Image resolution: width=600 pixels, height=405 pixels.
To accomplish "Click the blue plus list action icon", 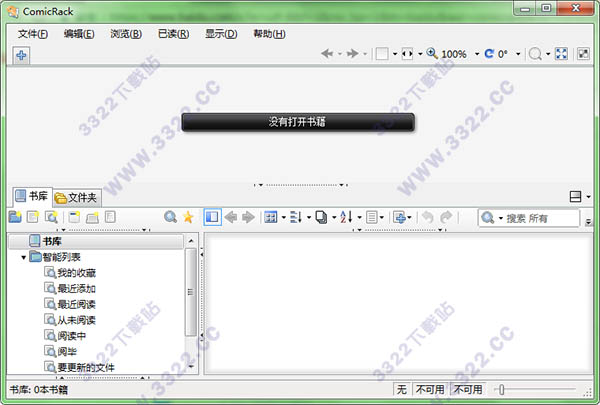I will pyautogui.click(x=400, y=217).
